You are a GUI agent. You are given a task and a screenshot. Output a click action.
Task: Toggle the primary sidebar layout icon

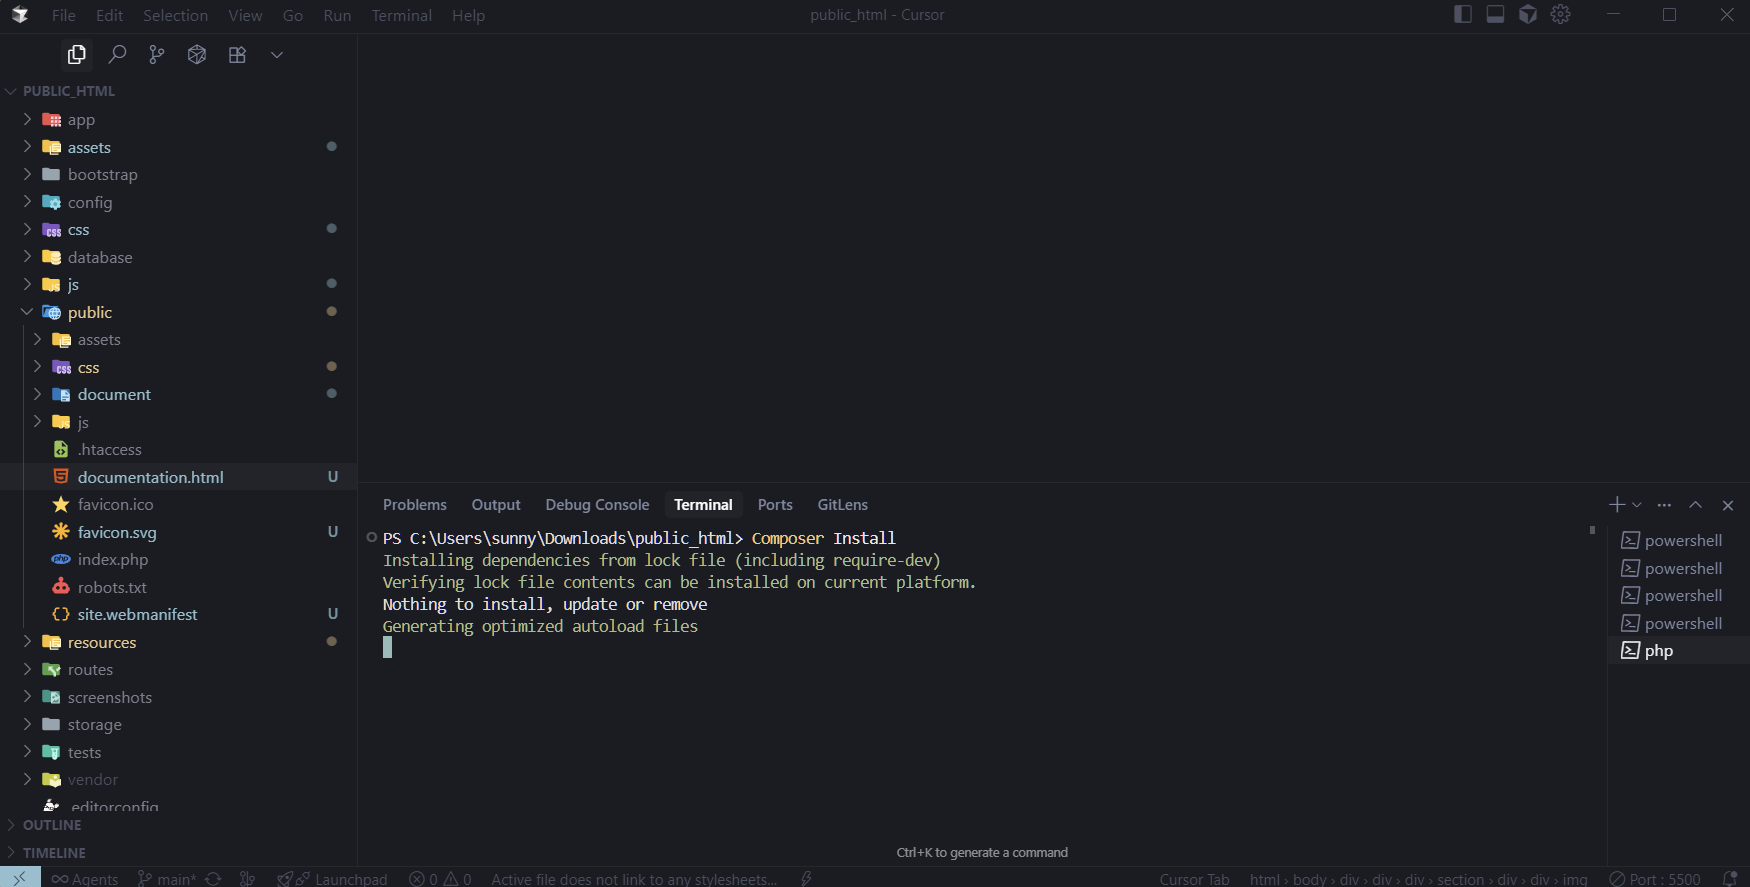(x=1463, y=14)
